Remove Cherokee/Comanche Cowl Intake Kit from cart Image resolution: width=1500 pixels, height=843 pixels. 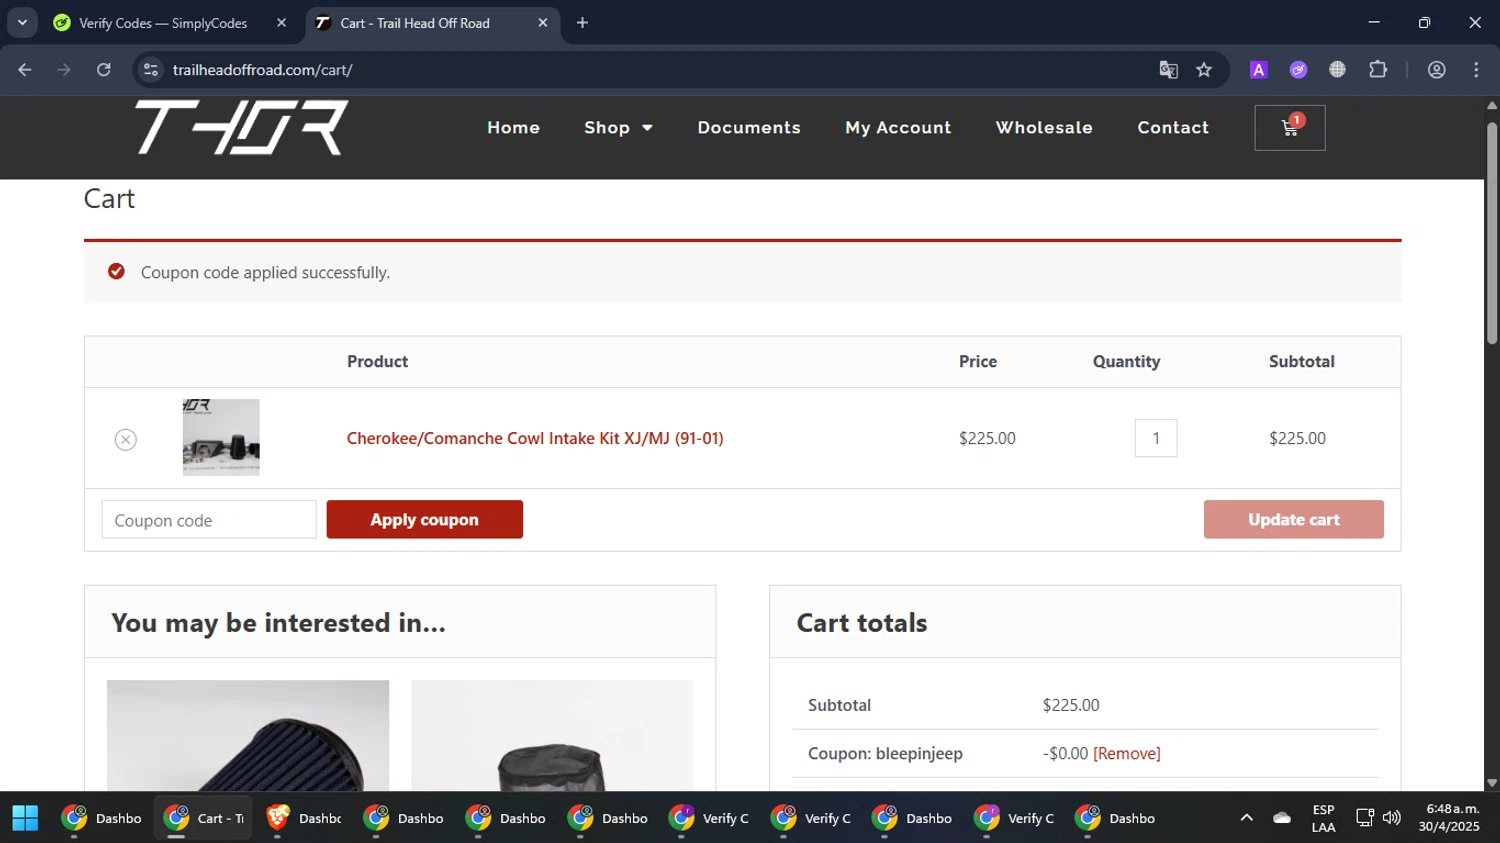pyautogui.click(x=125, y=439)
